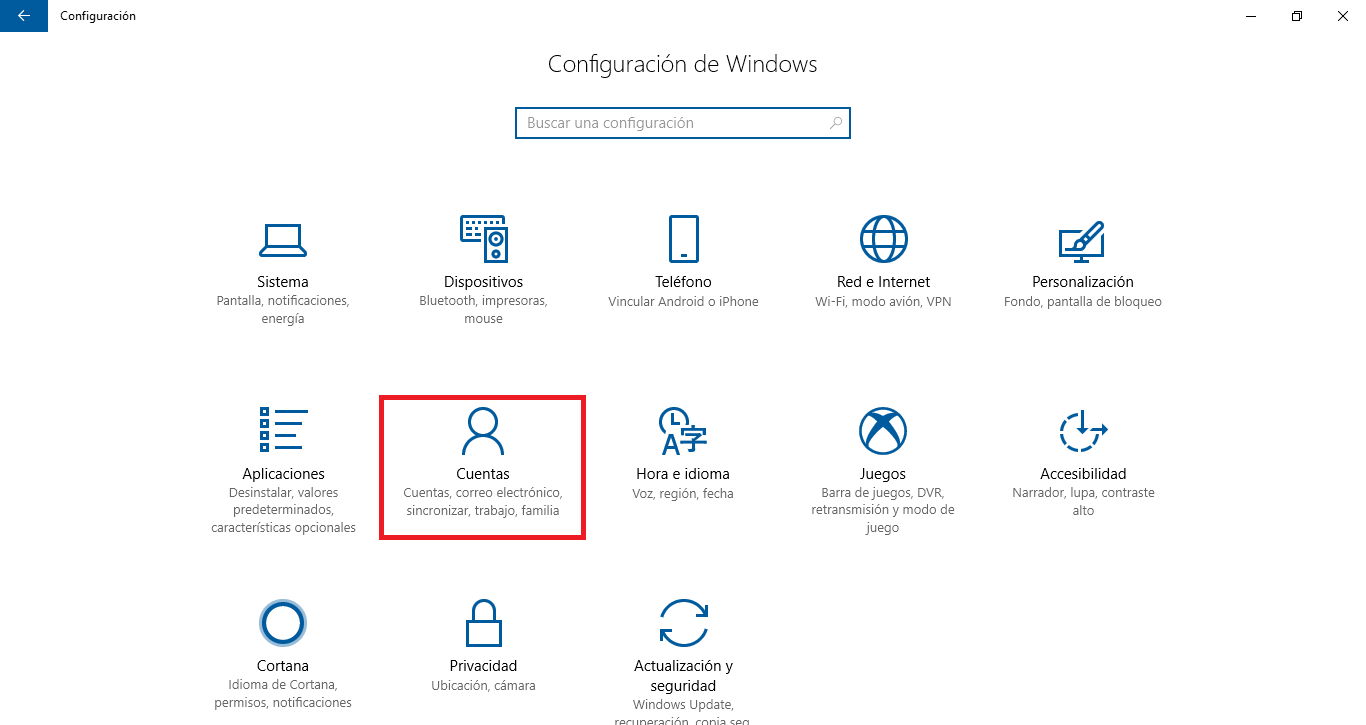The image size is (1366, 725).
Task: Open the Teléfono phone icon
Action: (x=683, y=239)
